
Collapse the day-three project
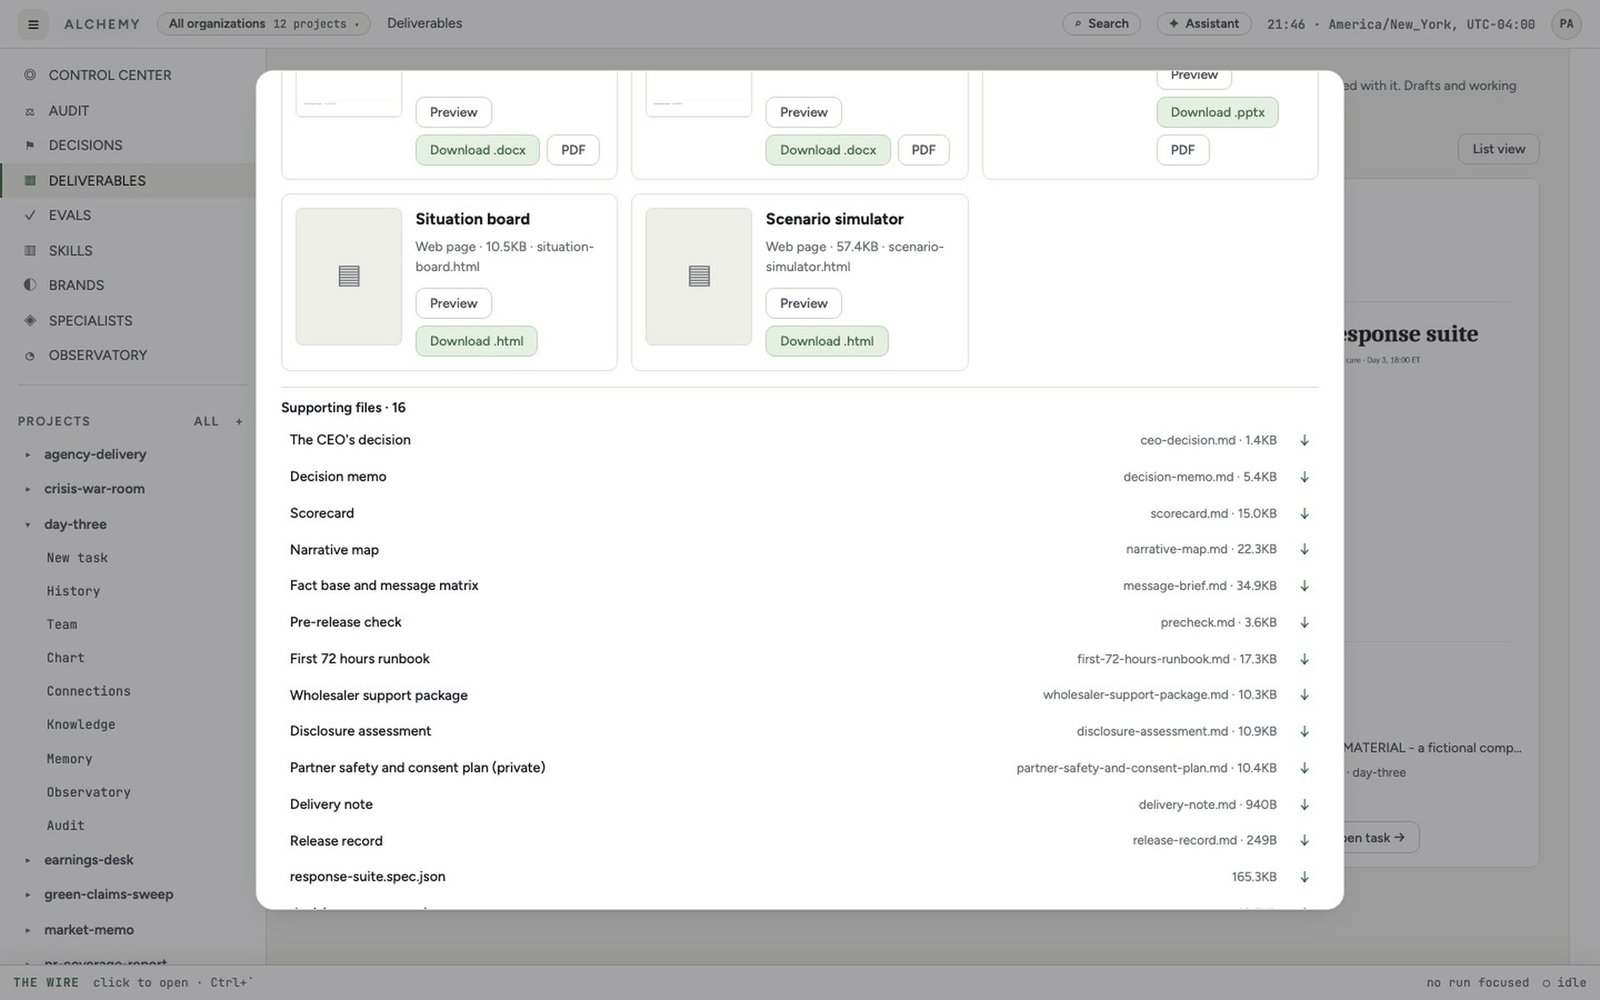pyautogui.click(x=28, y=525)
